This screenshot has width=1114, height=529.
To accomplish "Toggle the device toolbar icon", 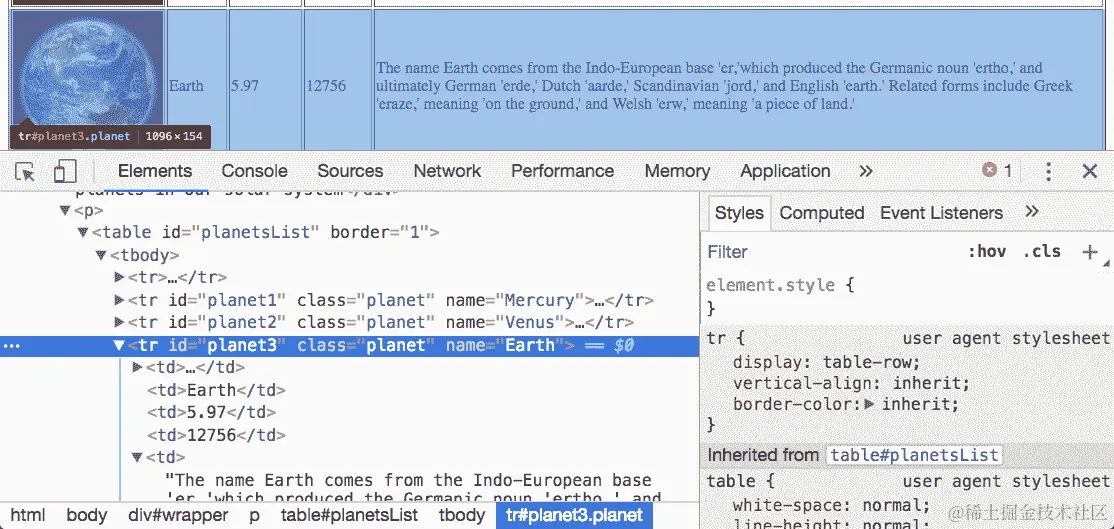I will (65, 171).
